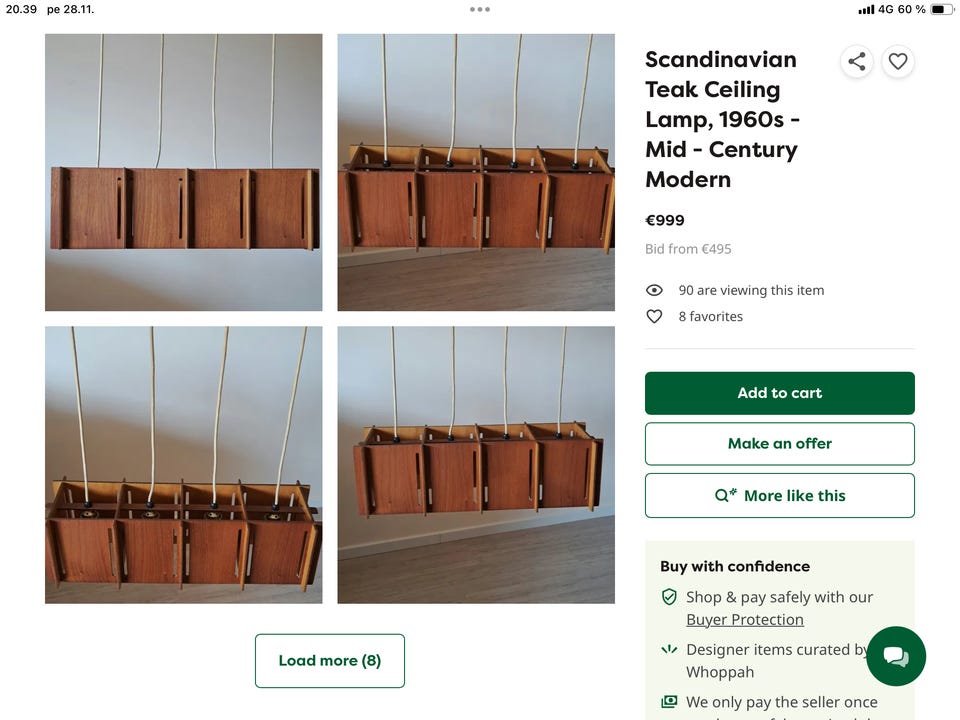The height and width of the screenshot is (720, 960).
Task: View bottom-right angled lamp photo
Action: [x=476, y=465]
